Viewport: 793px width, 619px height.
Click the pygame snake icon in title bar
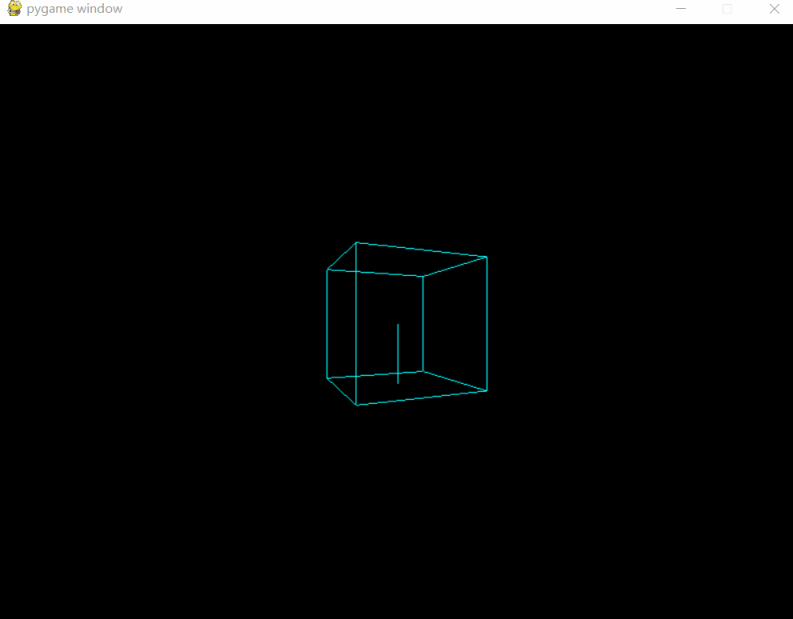pyautogui.click(x=14, y=9)
